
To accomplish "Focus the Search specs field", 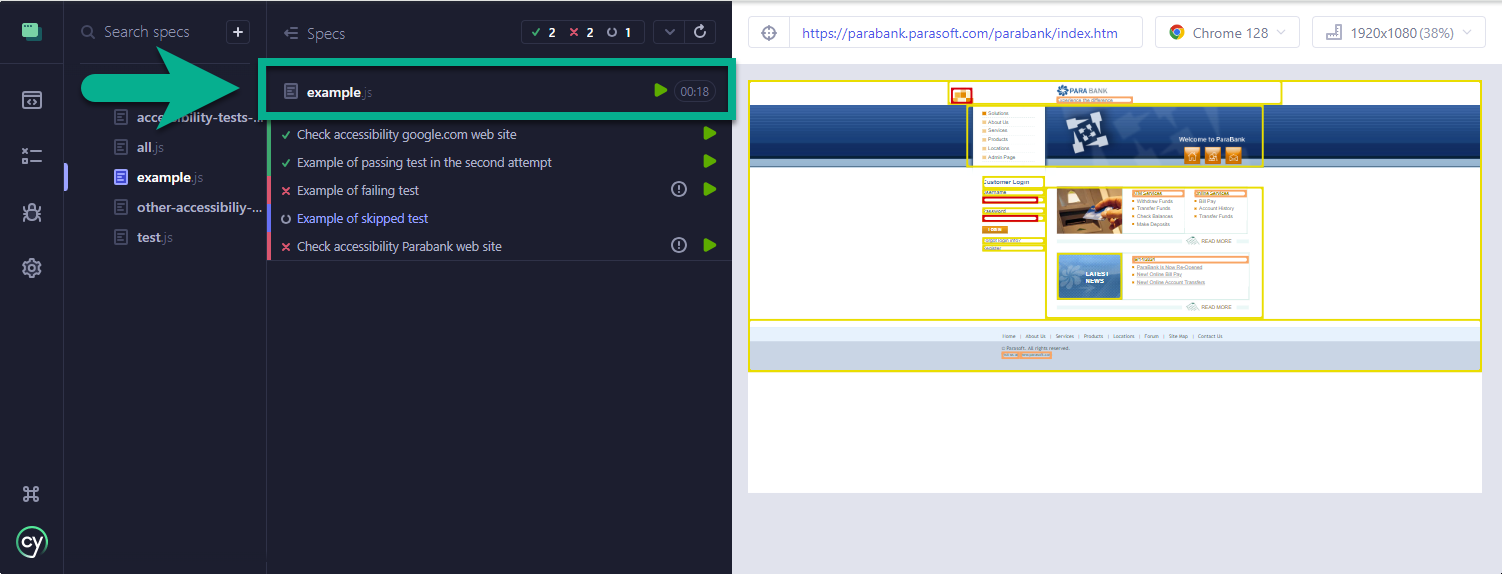I will [x=147, y=32].
